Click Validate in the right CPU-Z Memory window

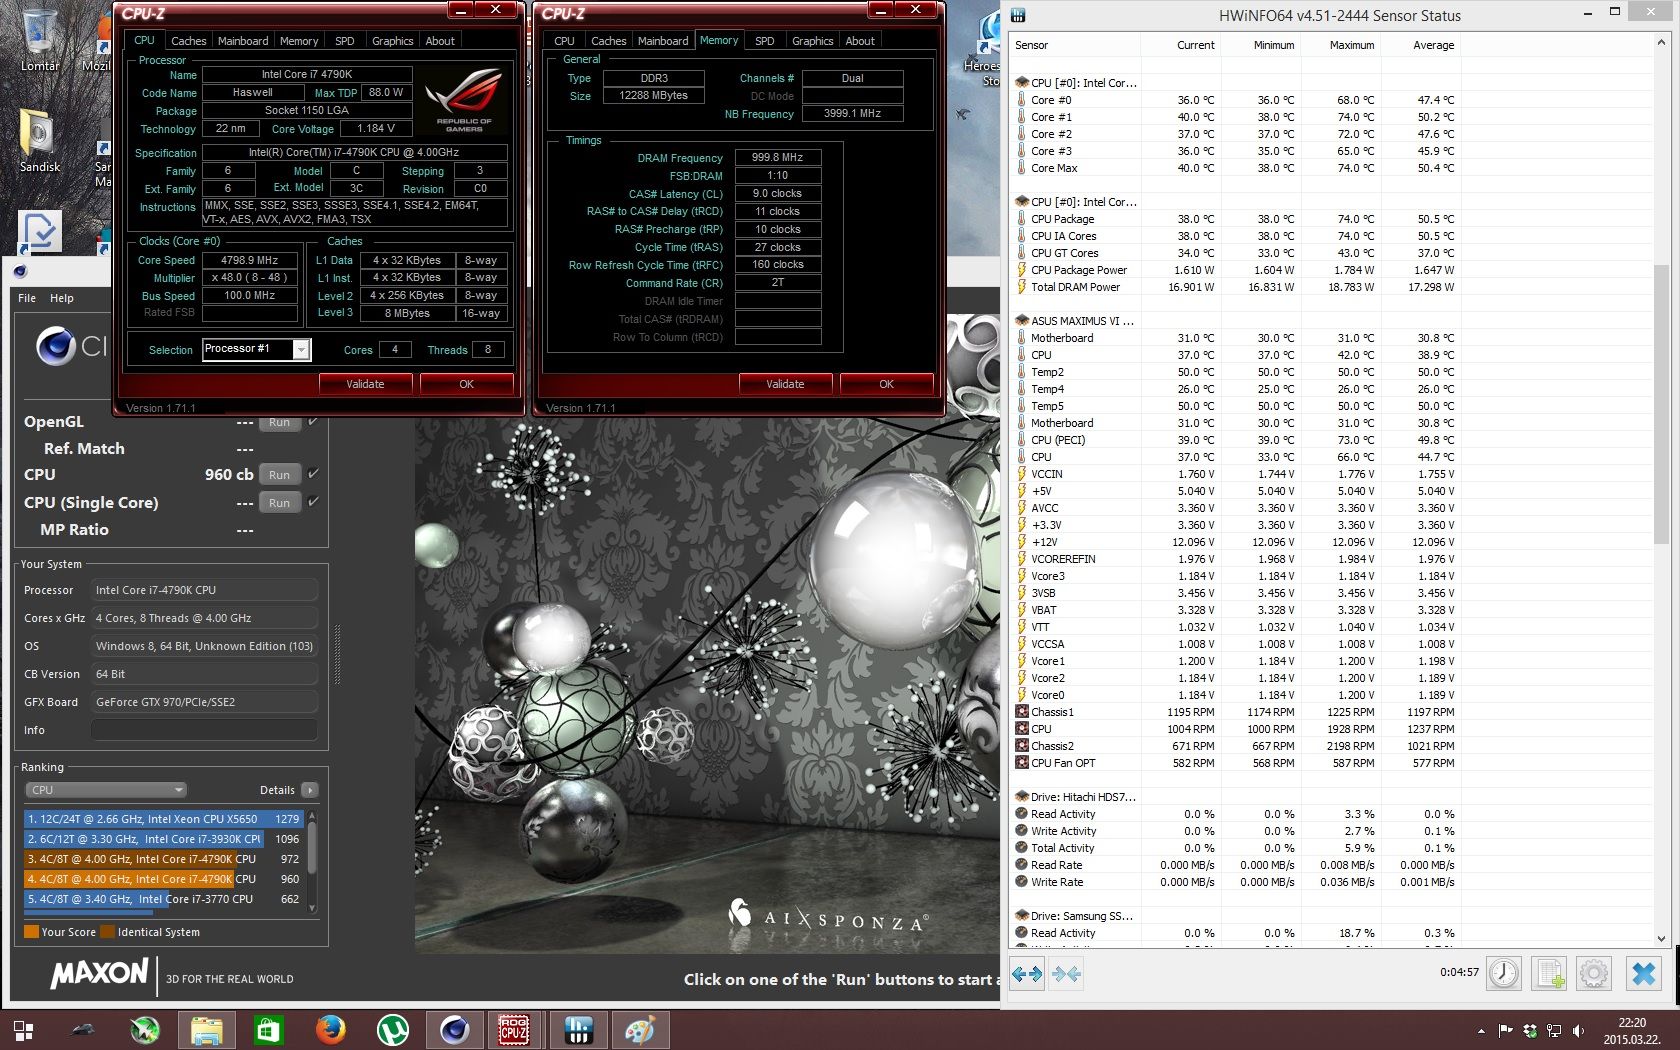[x=785, y=384]
